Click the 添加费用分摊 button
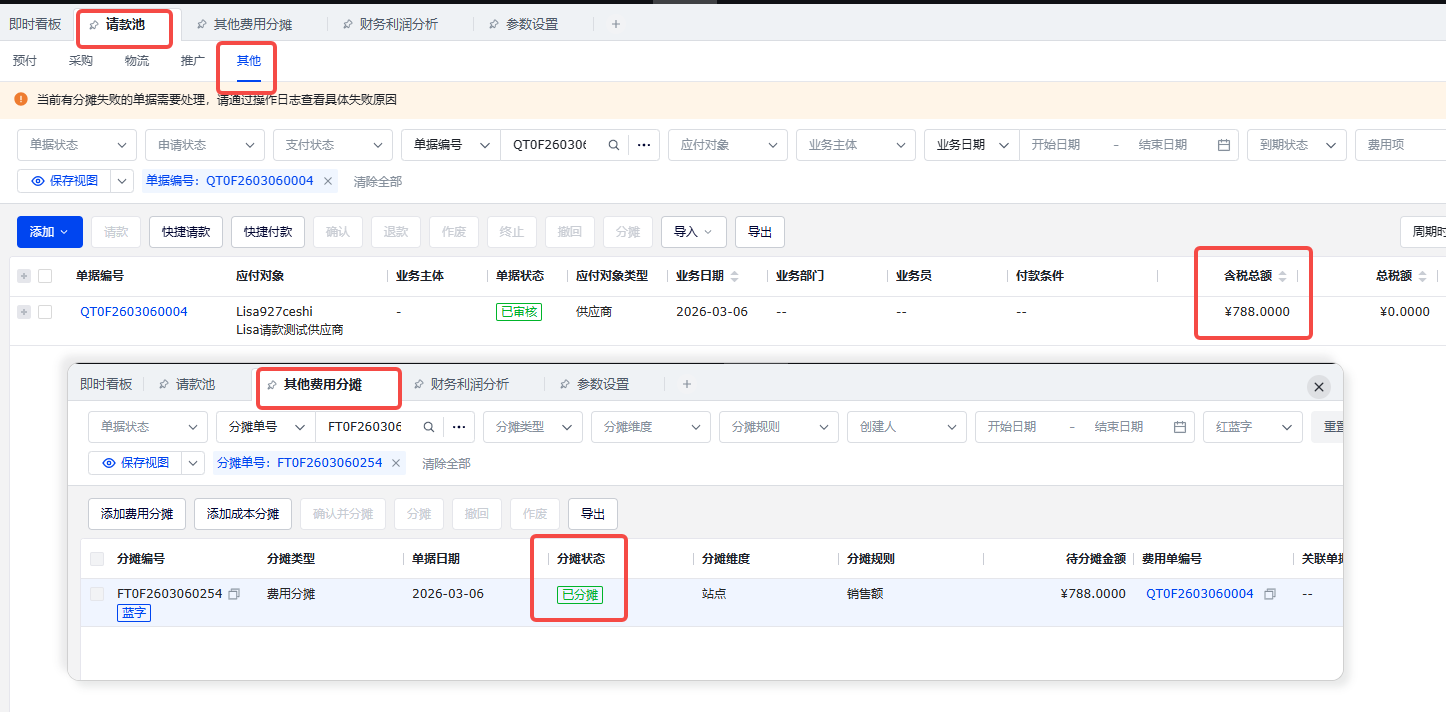1446x712 pixels. tap(137, 514)
